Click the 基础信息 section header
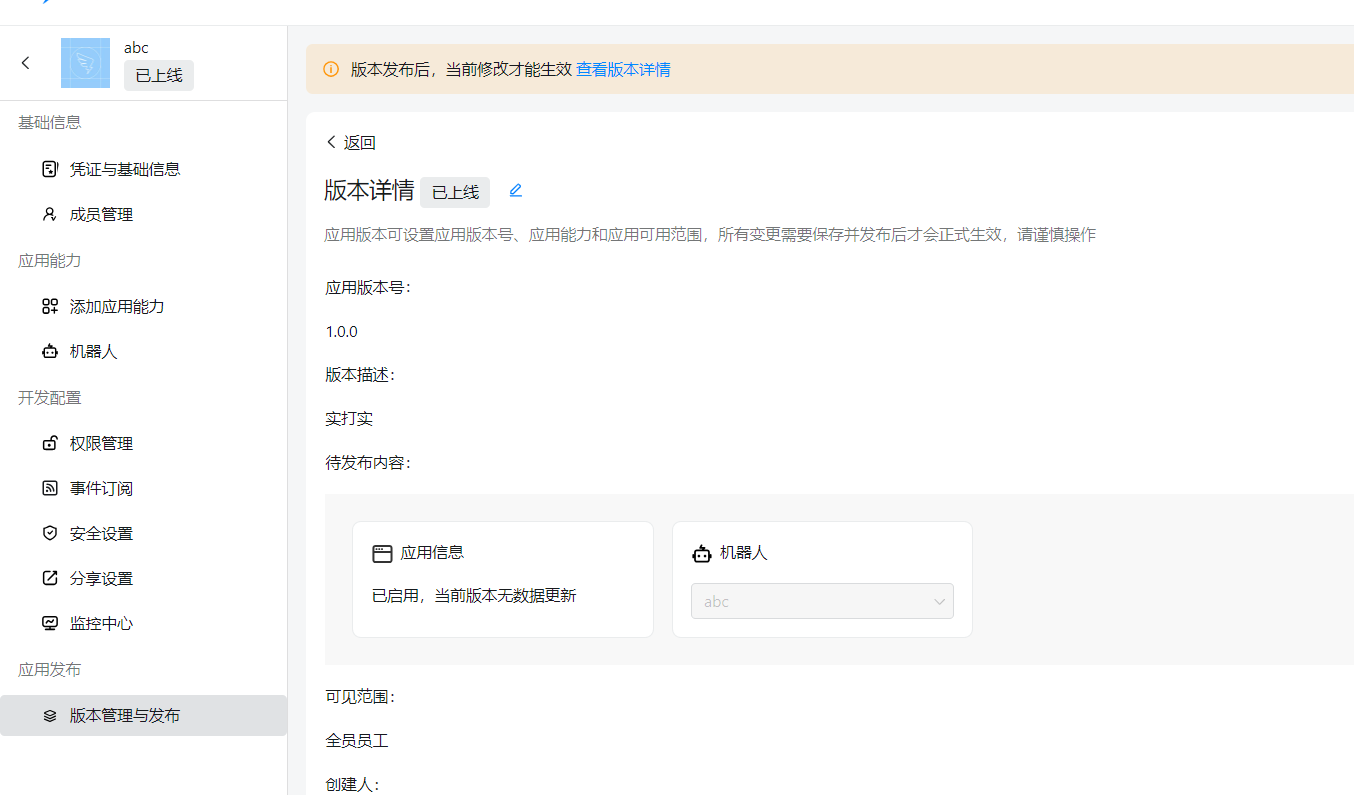 [x=50, y=122]
